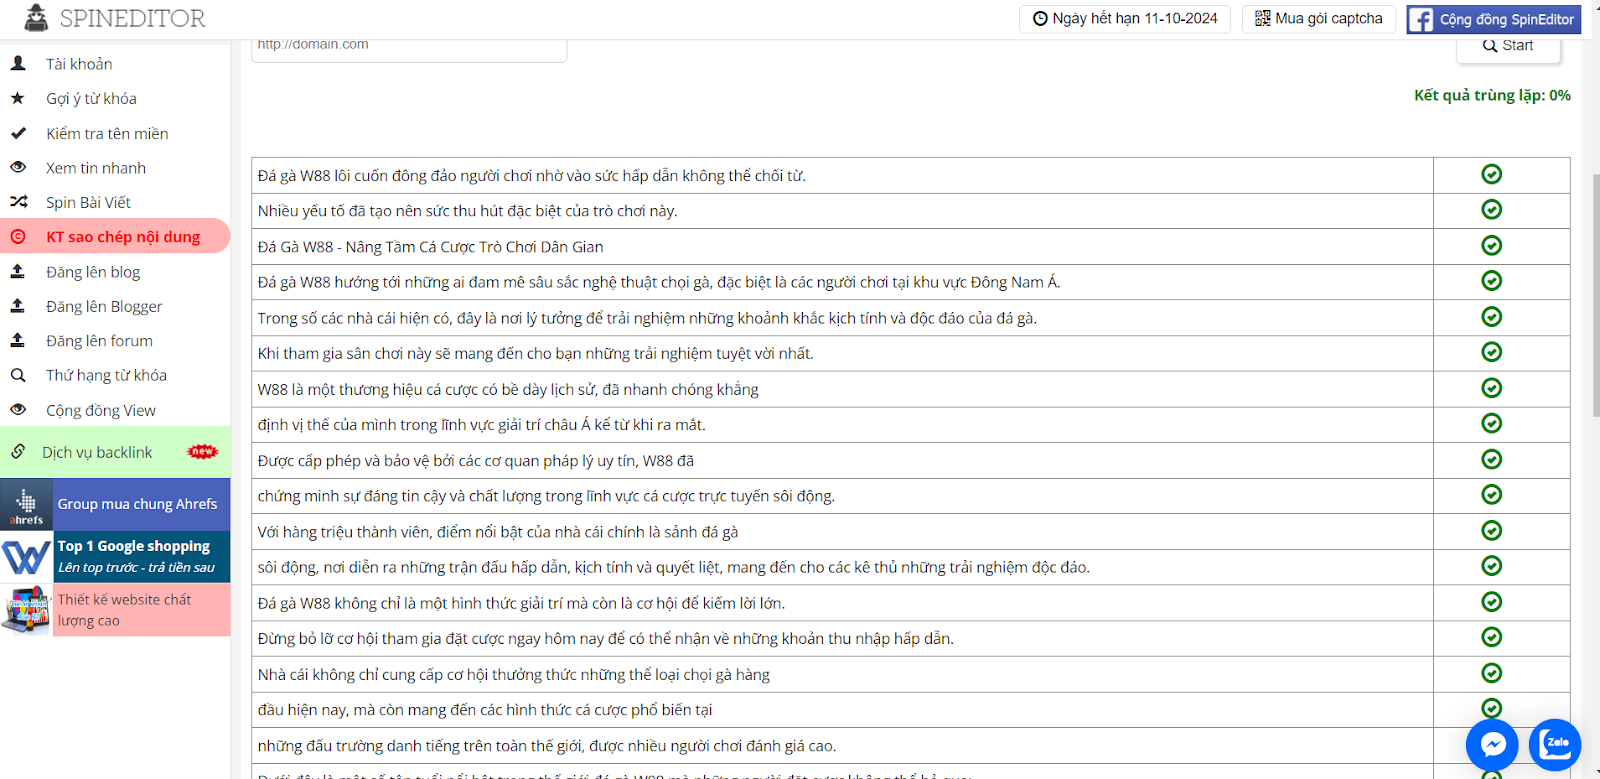This screenshot has width=1600, height=779.
Task: Open Thiết kế website chất lượng cao
Action: [141, 610]
